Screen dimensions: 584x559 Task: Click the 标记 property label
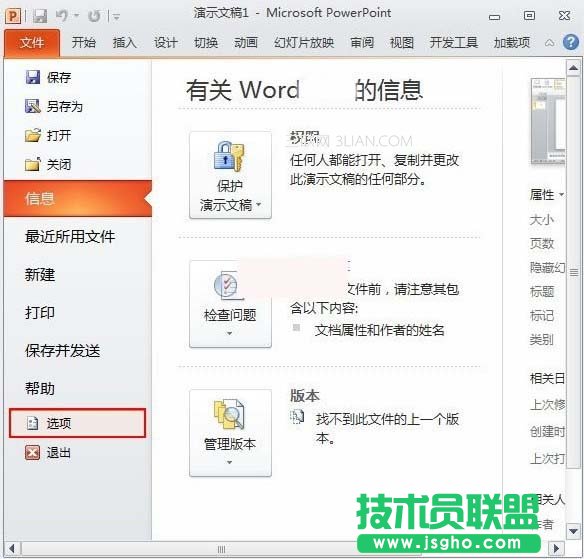[542, 315]
